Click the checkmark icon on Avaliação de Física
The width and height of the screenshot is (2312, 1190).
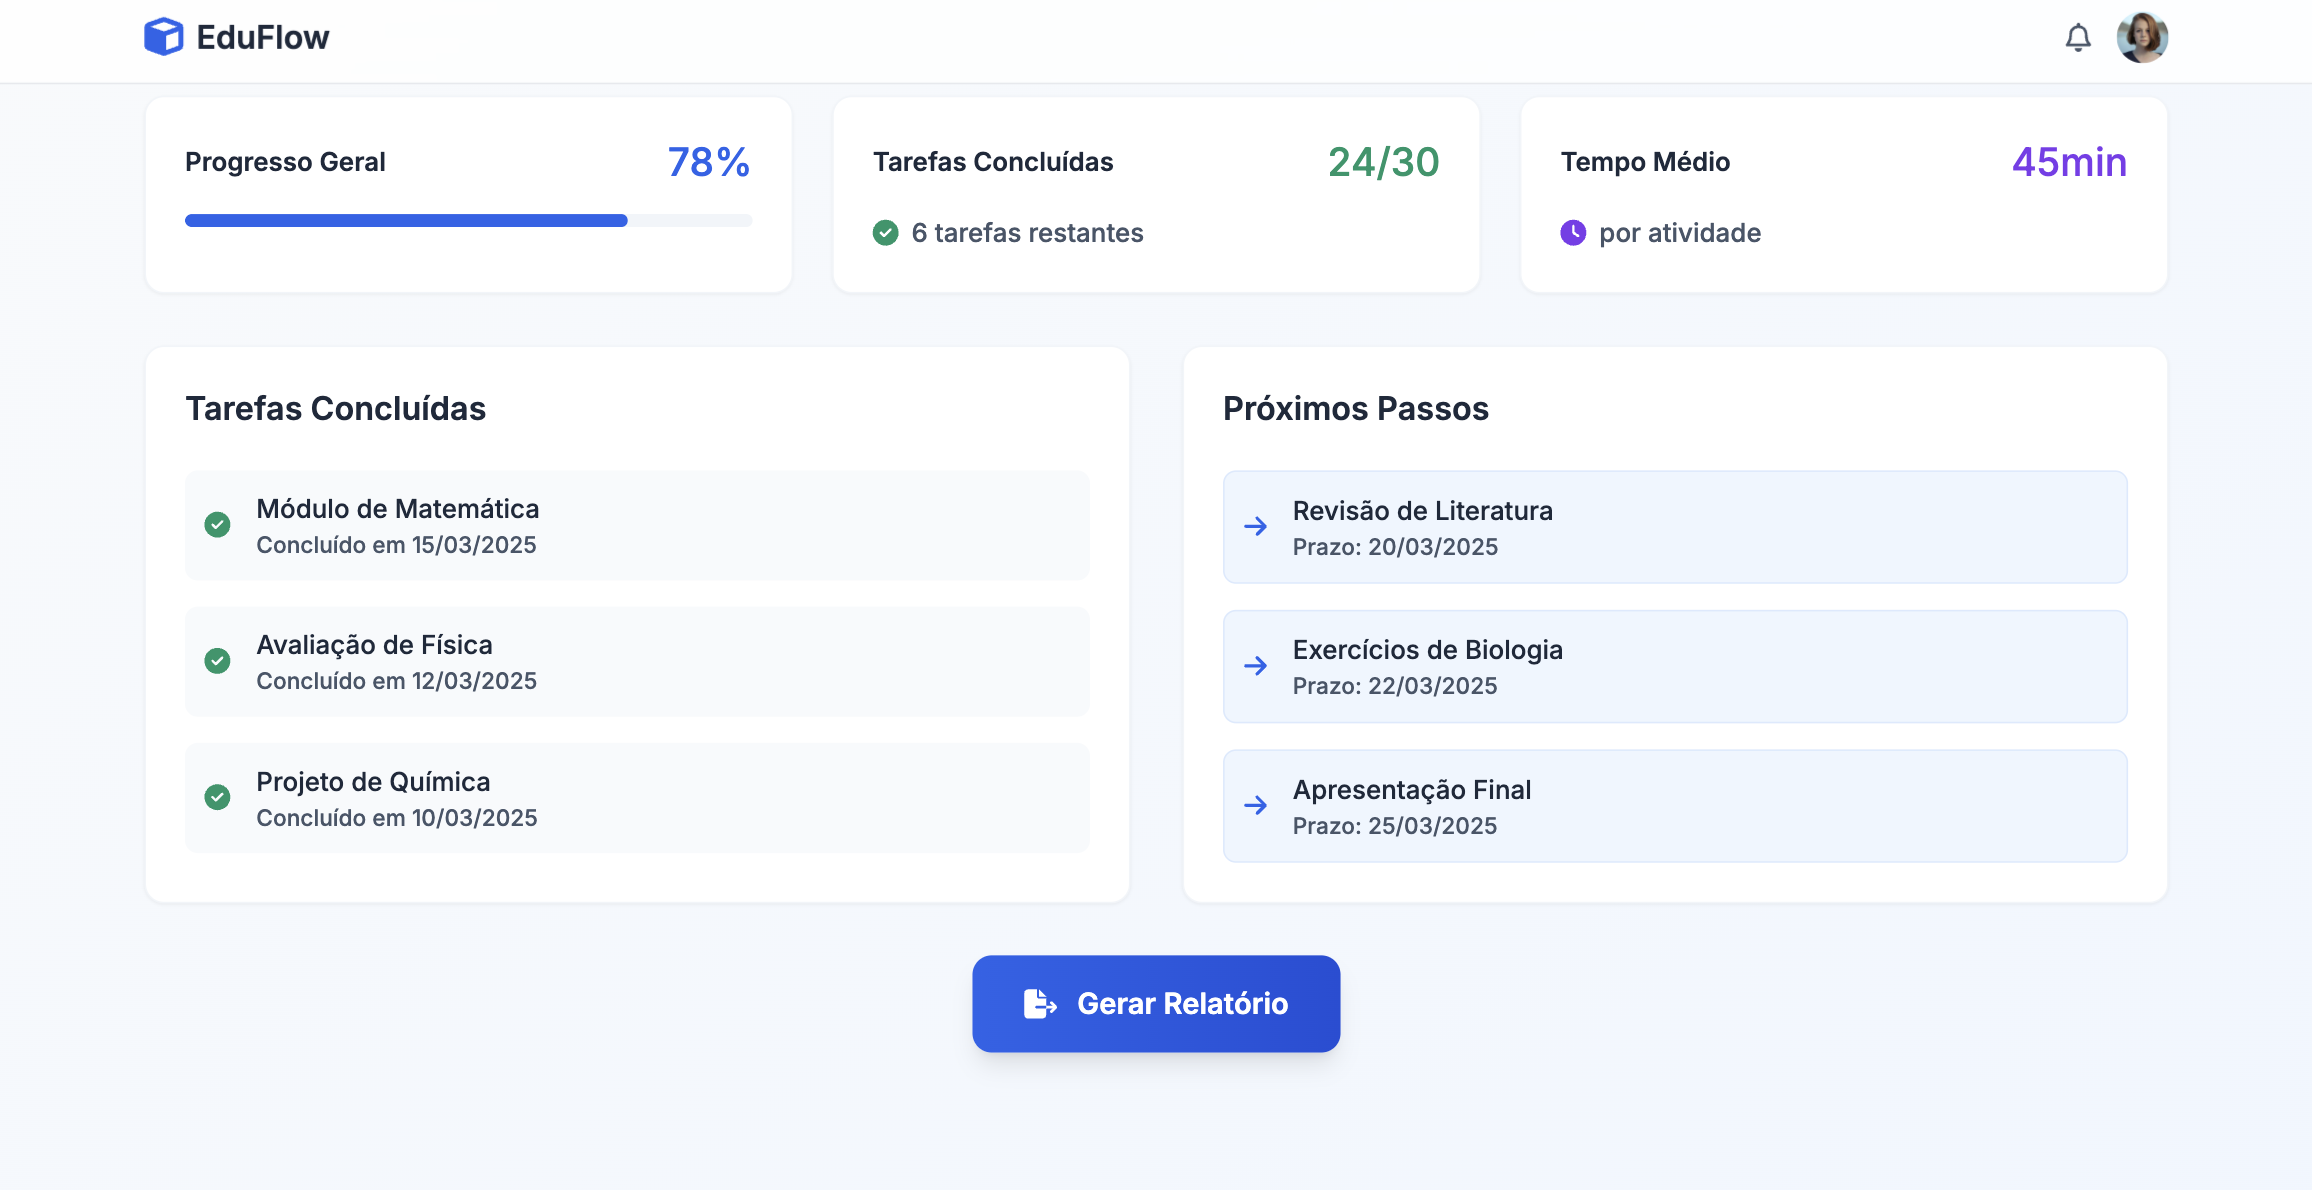click(x=218, y=661)
